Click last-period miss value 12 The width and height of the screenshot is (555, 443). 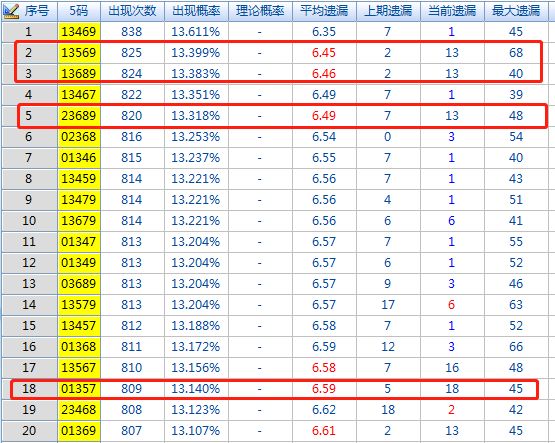point(388,347)
